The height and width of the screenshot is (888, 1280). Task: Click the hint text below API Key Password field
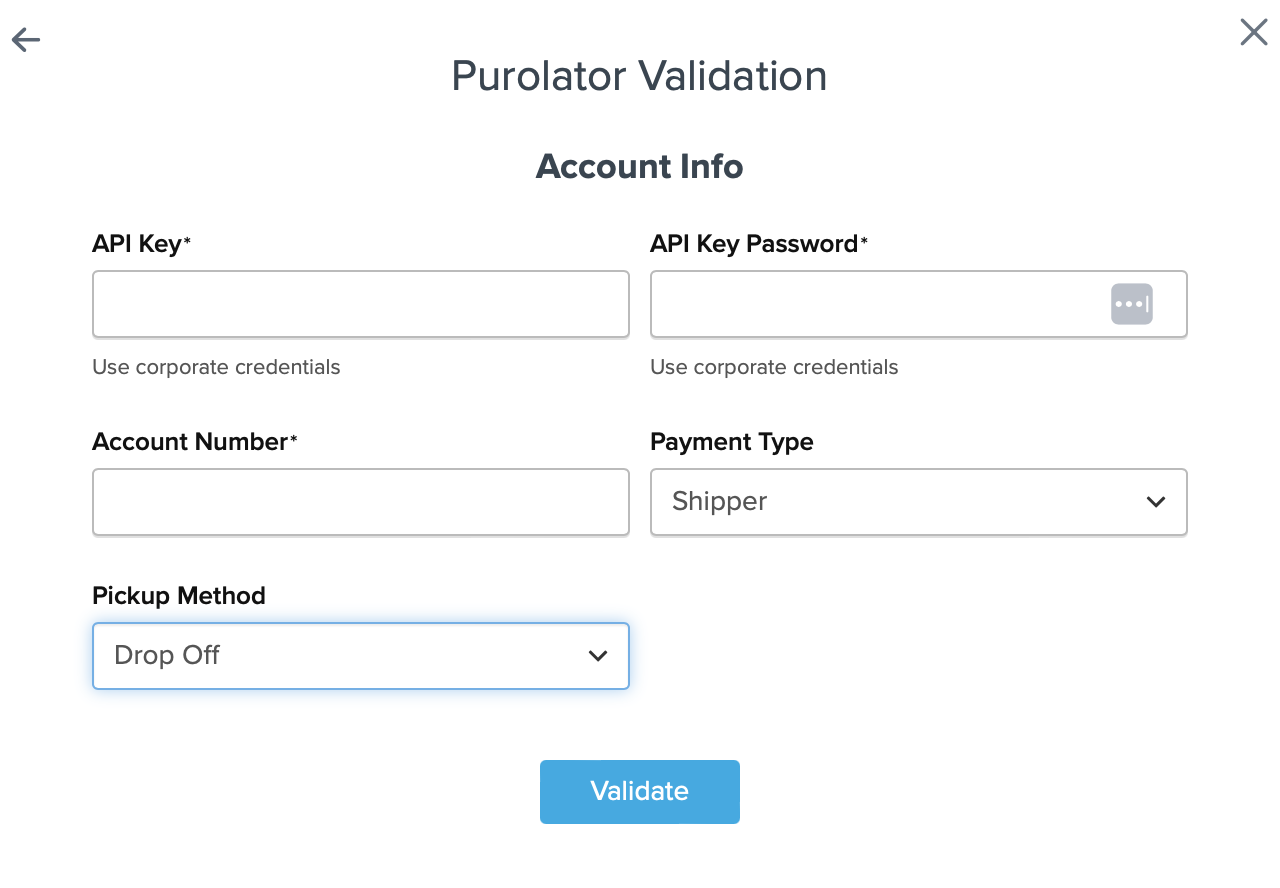tap(774, 367)
